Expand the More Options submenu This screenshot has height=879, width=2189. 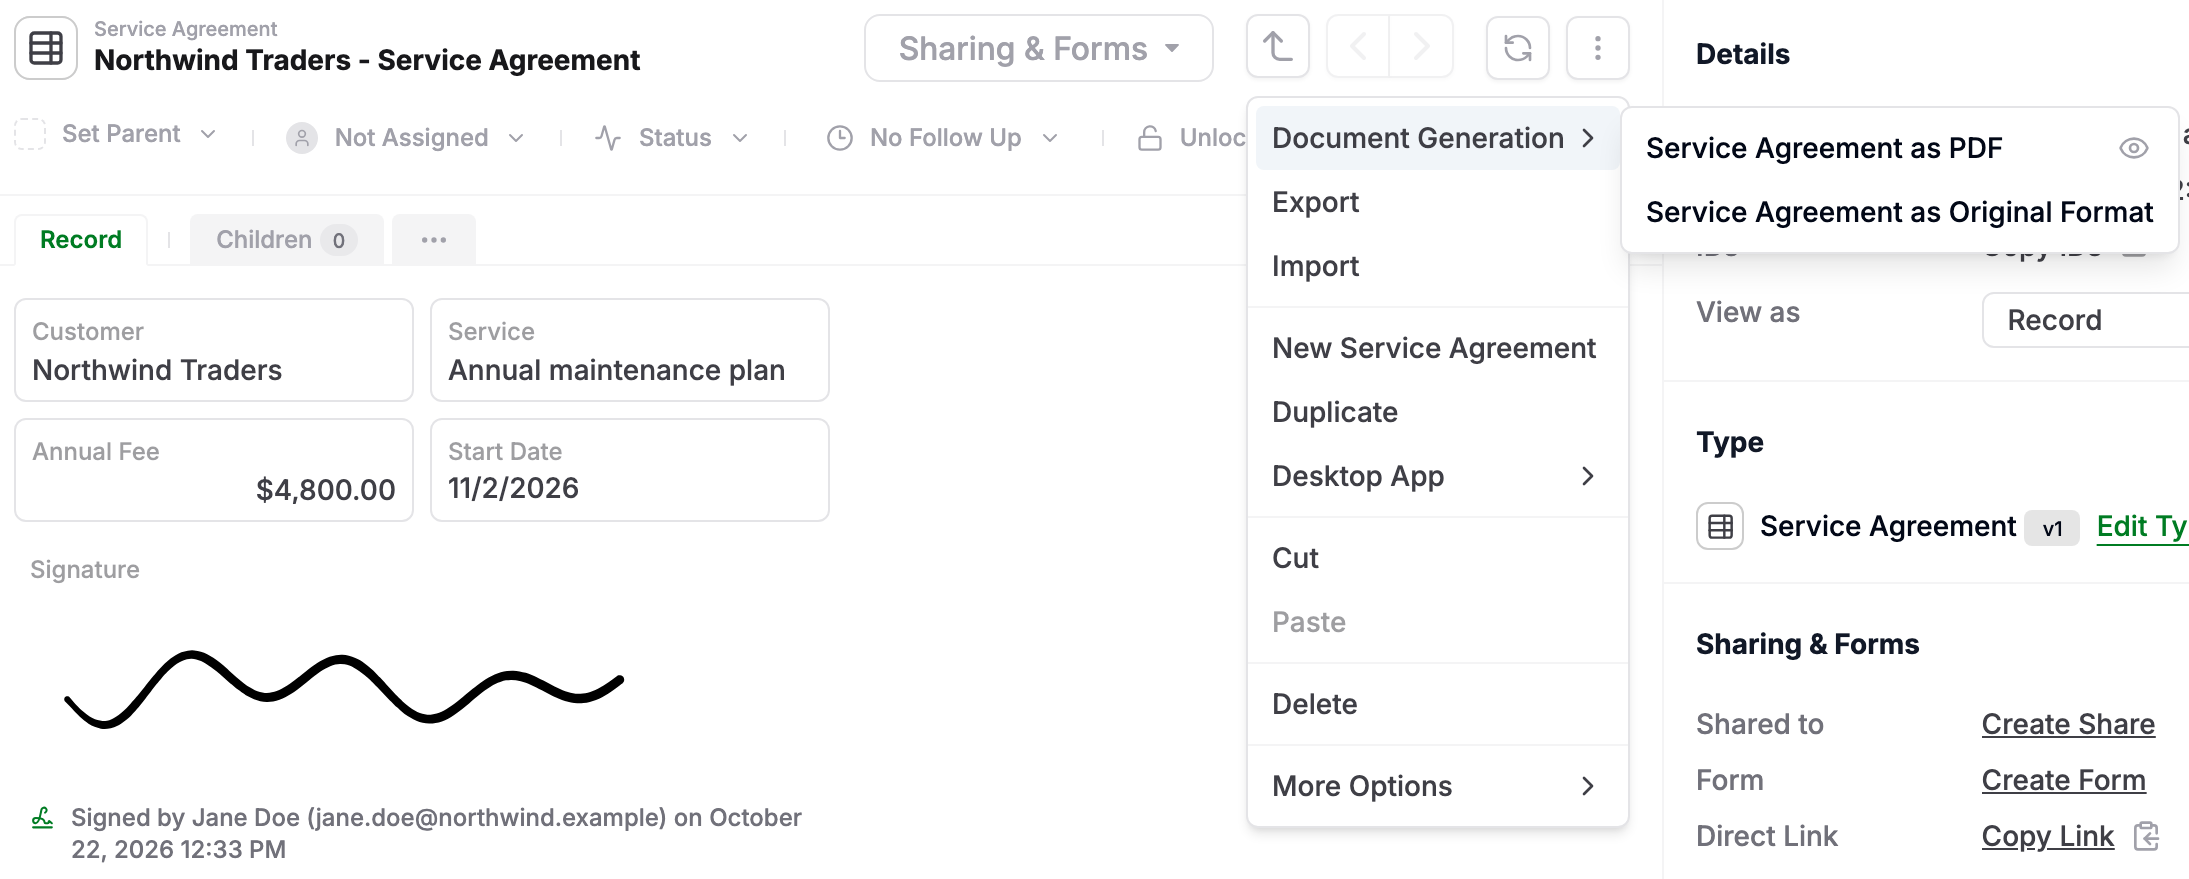[x=1437, y=786]
